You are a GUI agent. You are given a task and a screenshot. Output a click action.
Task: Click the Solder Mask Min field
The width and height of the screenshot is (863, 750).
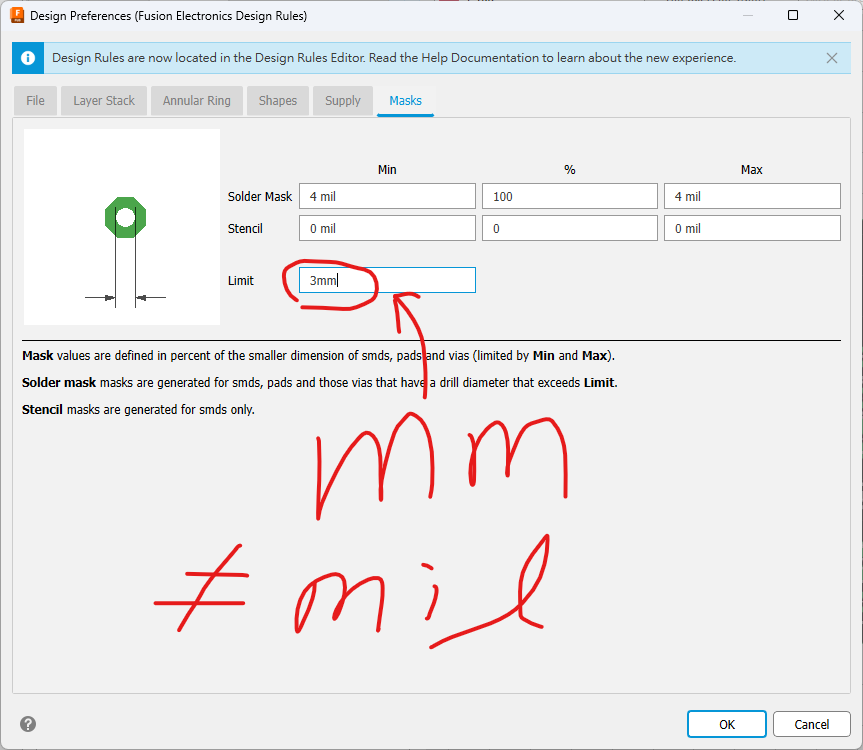click(x=387, y=197)
